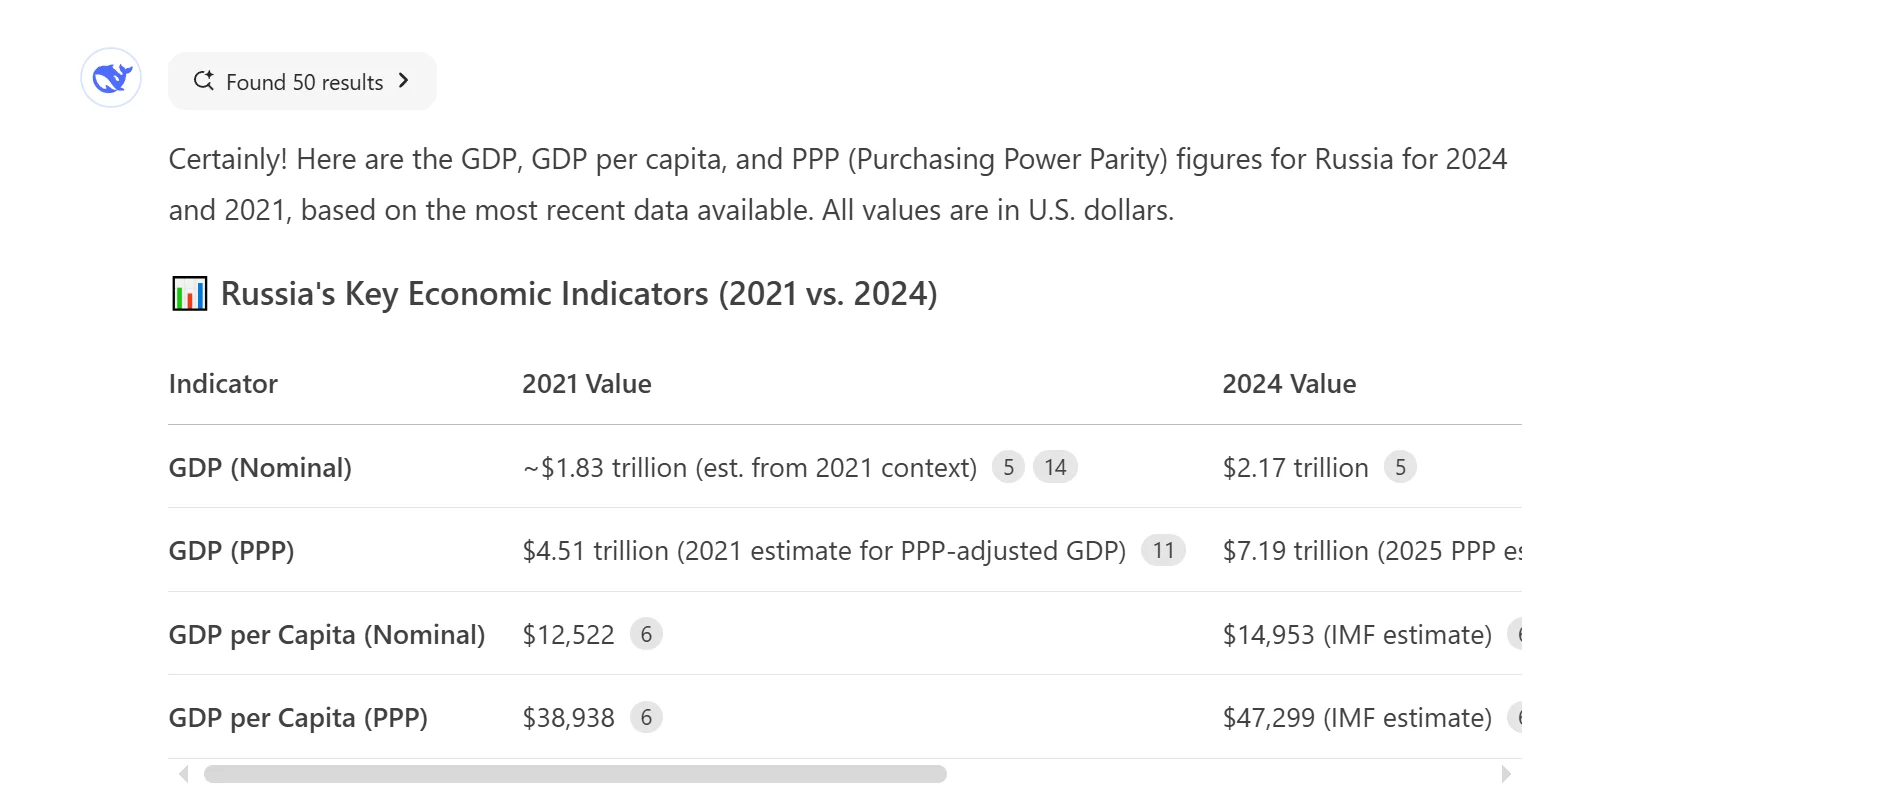The height and width of the screenshot is (810, 1879).
Task: Click the DeepSeek whale avatar icon
Action: pyautogui.click(x=111, y=78)
